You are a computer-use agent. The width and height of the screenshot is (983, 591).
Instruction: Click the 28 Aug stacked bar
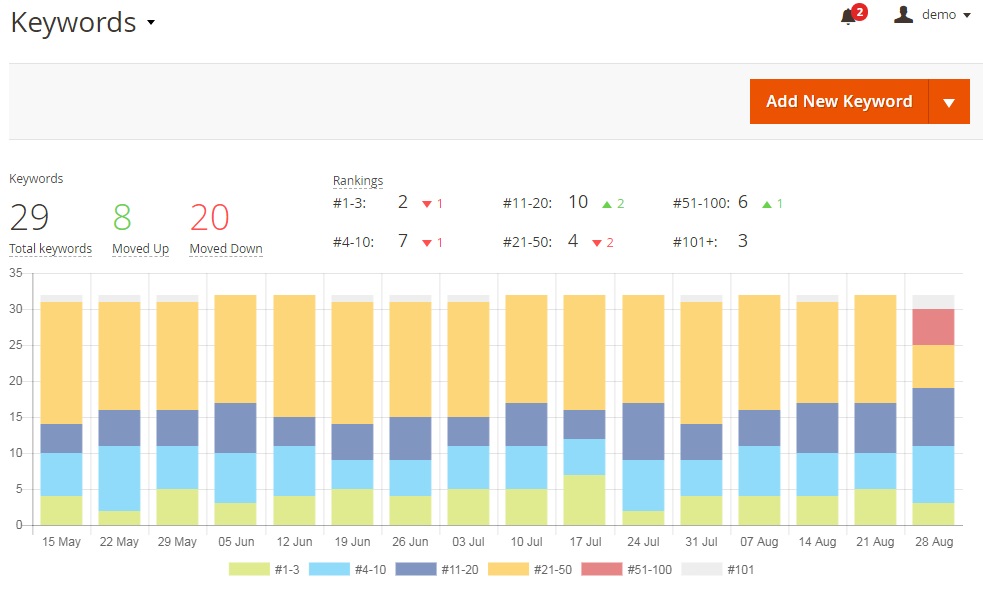[x=933, y=410]
